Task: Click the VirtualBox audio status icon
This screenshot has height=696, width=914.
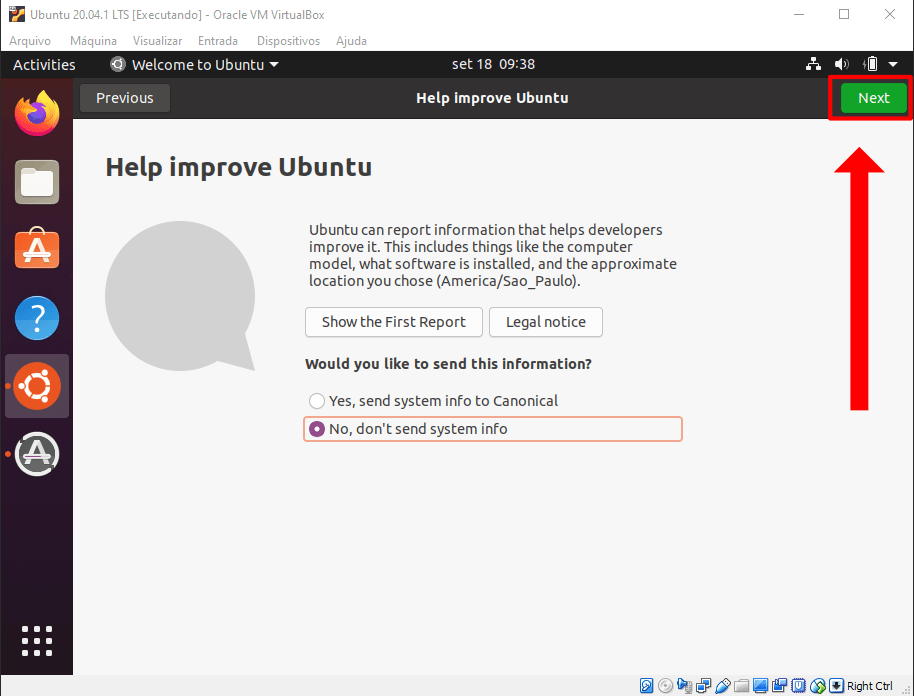Action: click(684, 686)
